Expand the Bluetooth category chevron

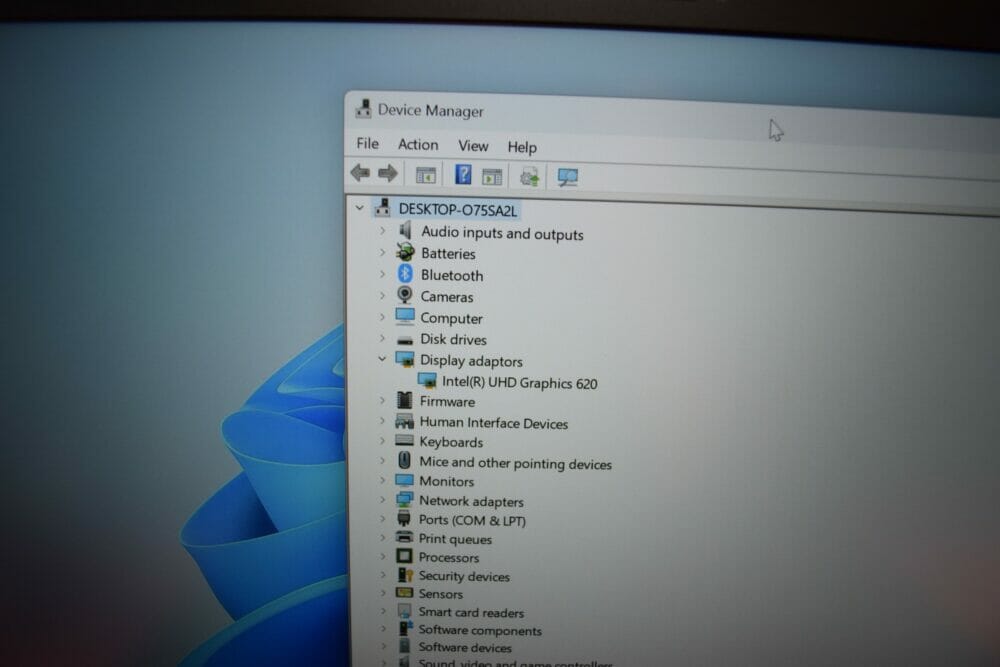(383, 274)
